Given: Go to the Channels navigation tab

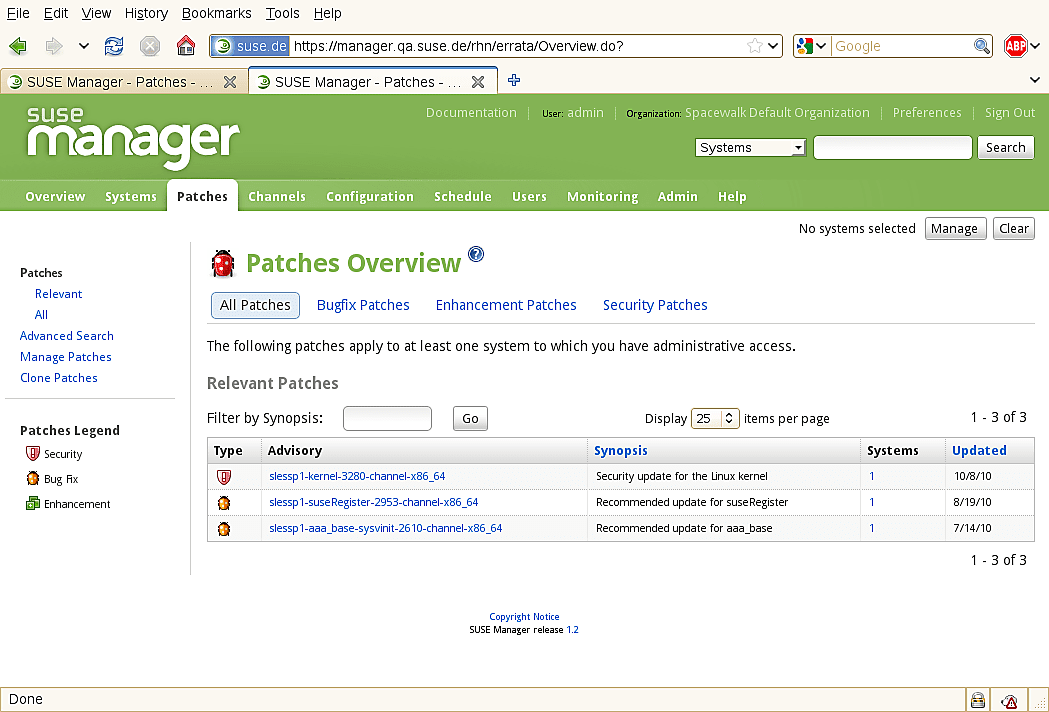Looking at the screenshot, I should (x=277, y=196).
